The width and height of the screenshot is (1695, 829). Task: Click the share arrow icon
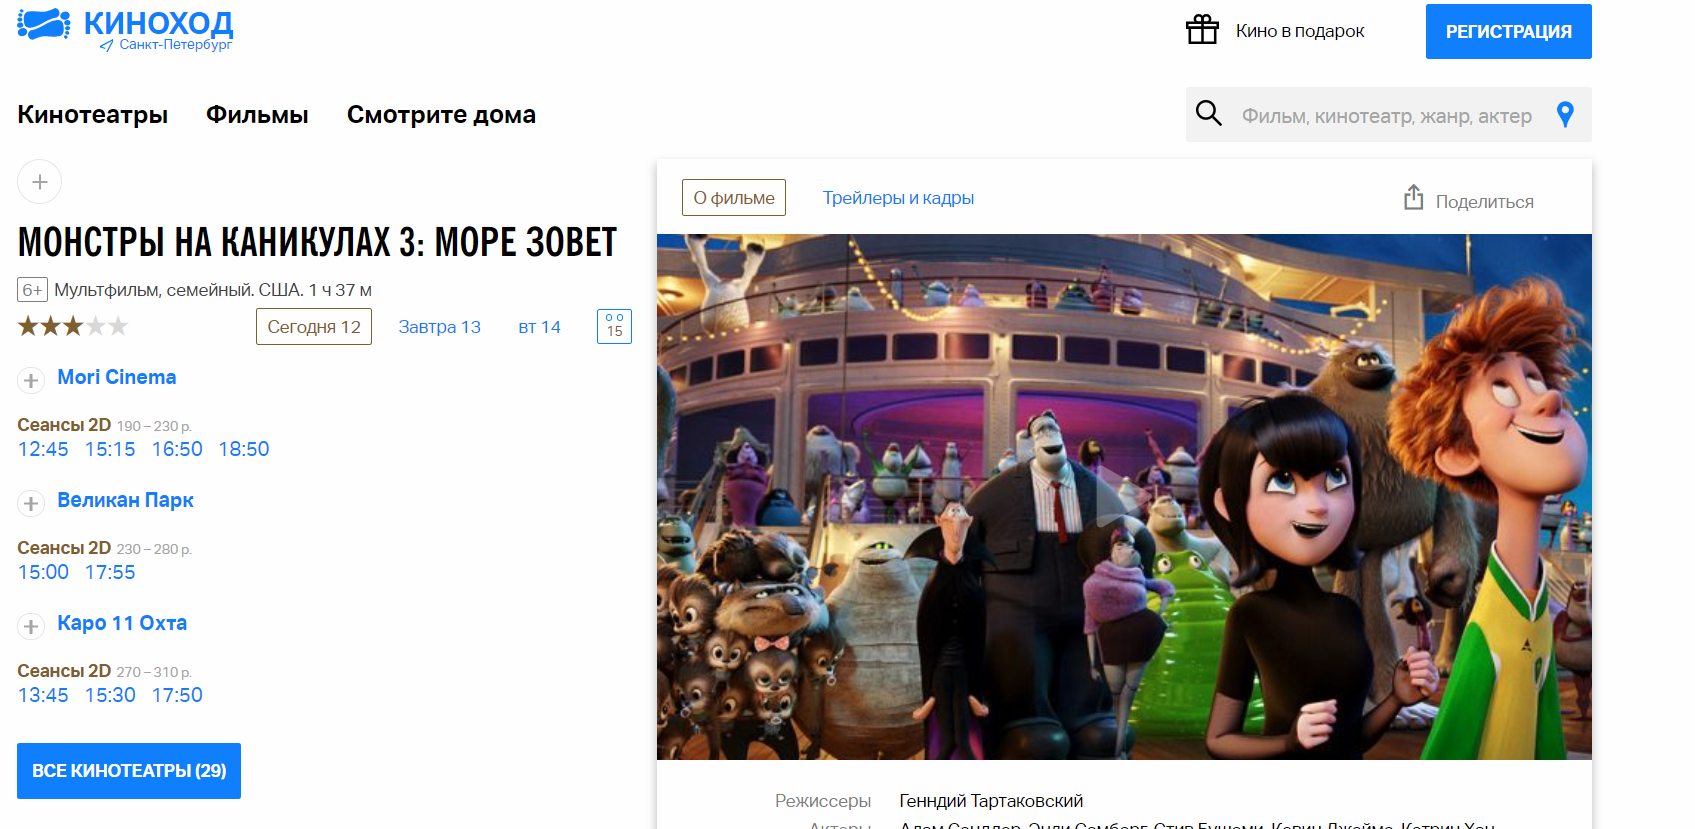coord(1413,197)
